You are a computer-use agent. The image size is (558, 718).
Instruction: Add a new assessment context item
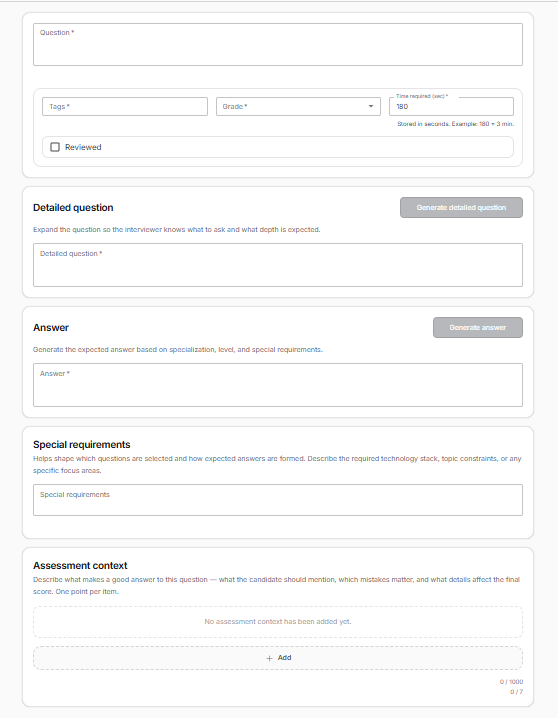278,658
